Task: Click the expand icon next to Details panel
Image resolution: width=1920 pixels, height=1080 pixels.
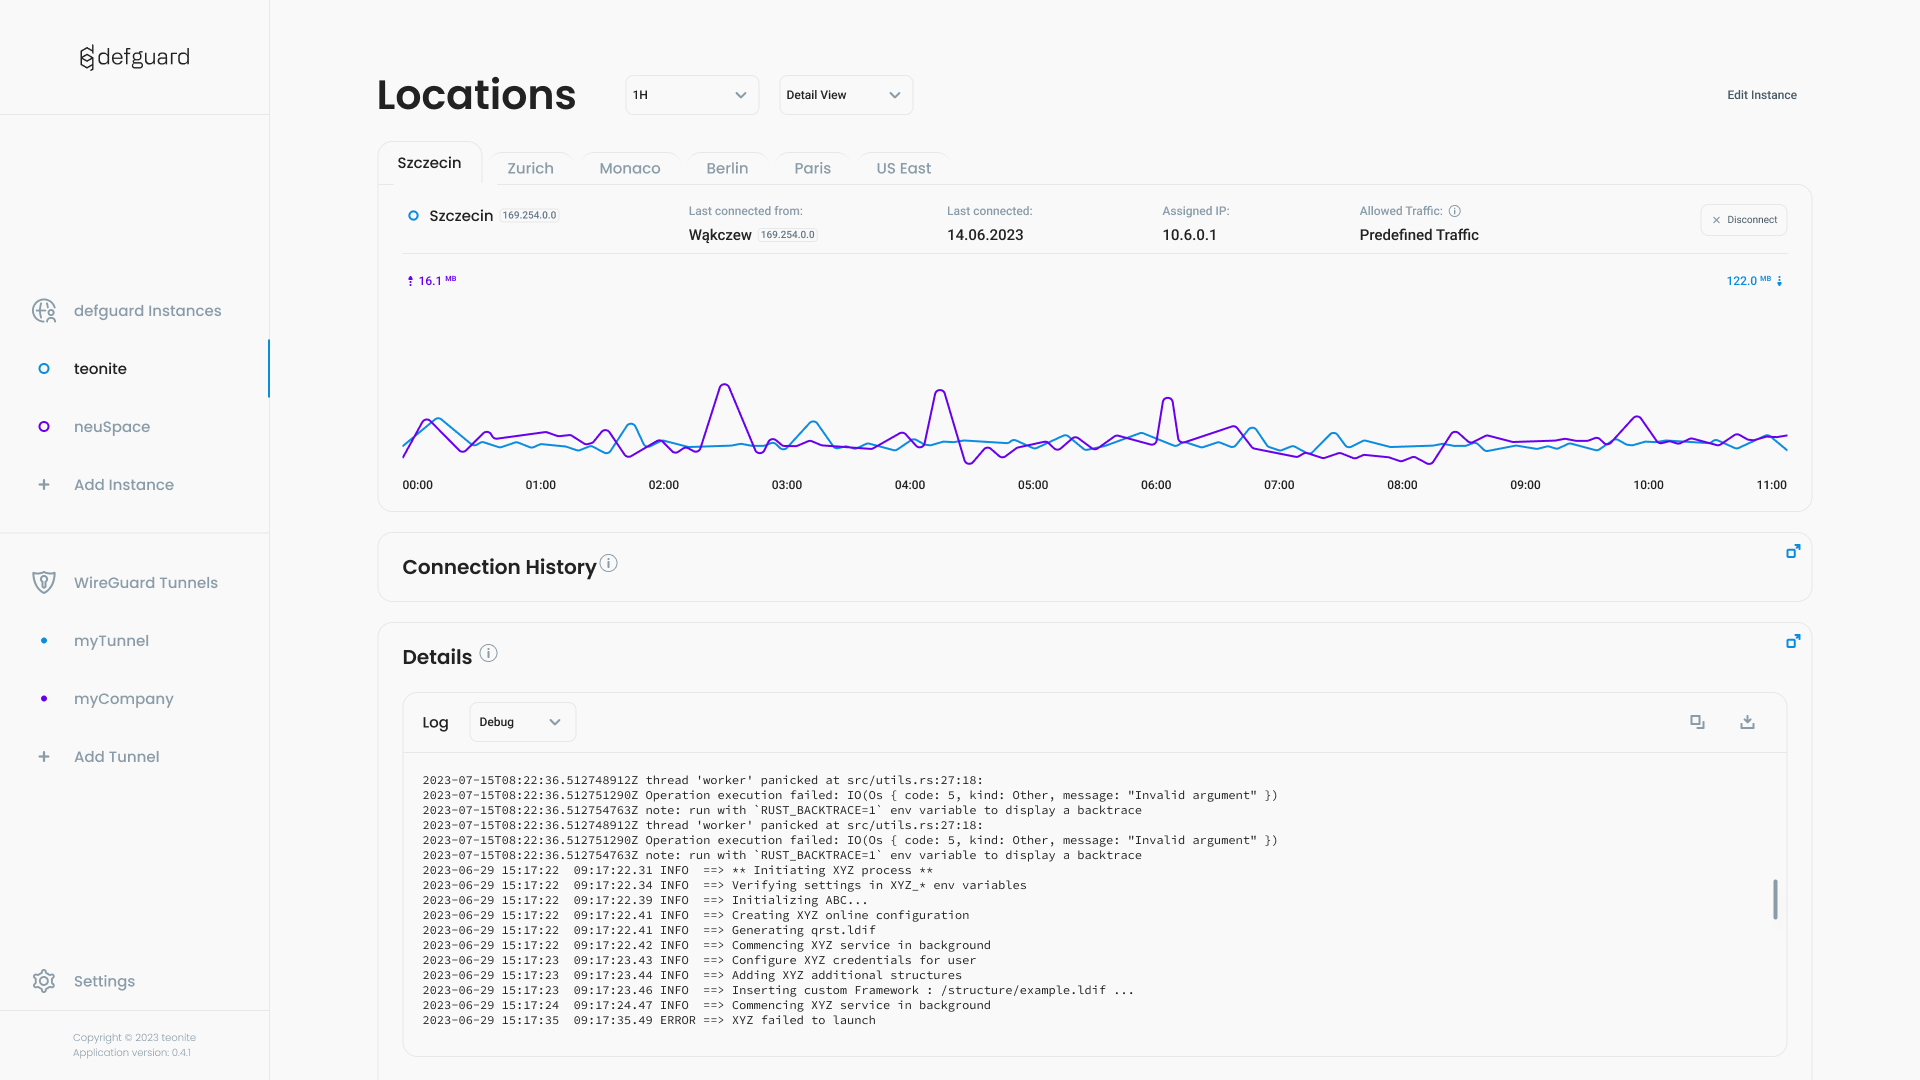Action: coord(1792,642)
